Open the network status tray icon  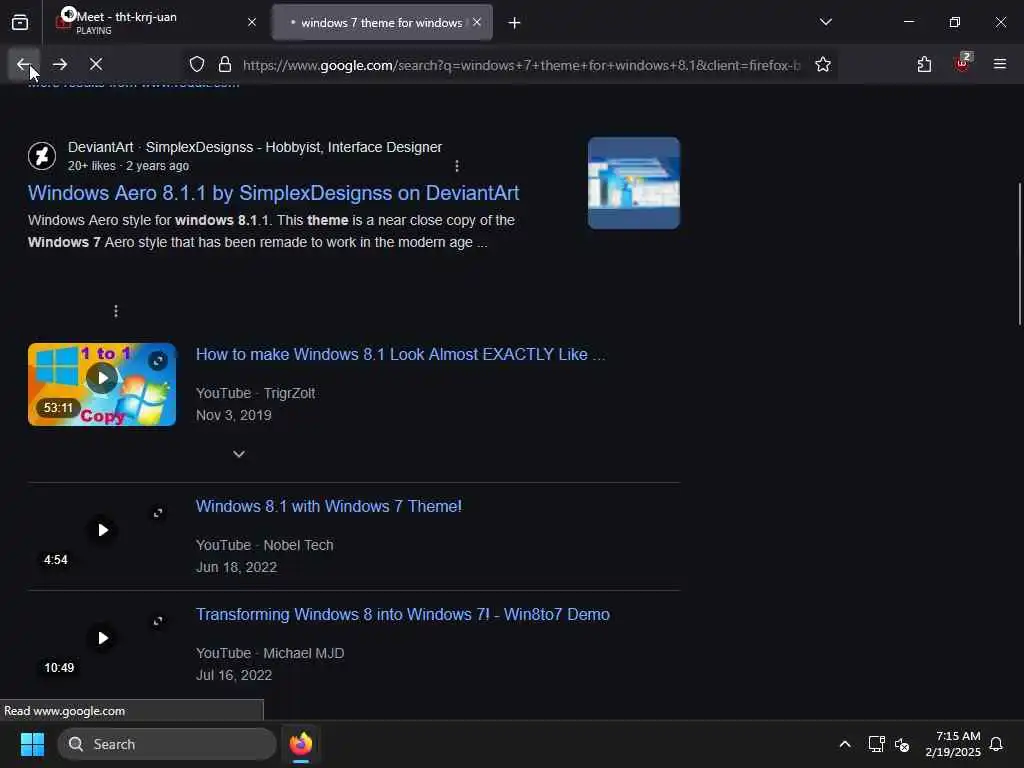click(x=876, y=744)
